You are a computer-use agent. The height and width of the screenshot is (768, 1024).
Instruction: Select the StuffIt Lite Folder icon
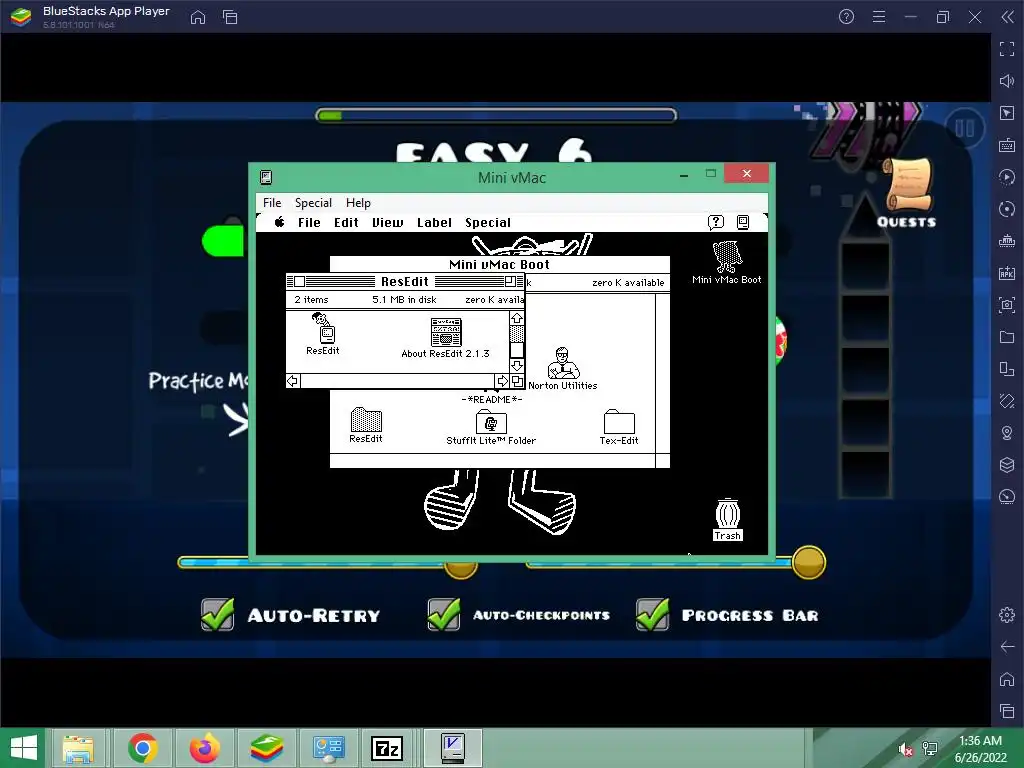click(x=491, y=422)
